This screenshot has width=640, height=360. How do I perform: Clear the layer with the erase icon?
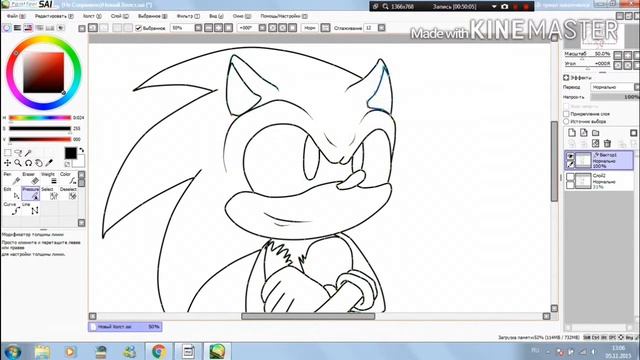click(596, 143)
